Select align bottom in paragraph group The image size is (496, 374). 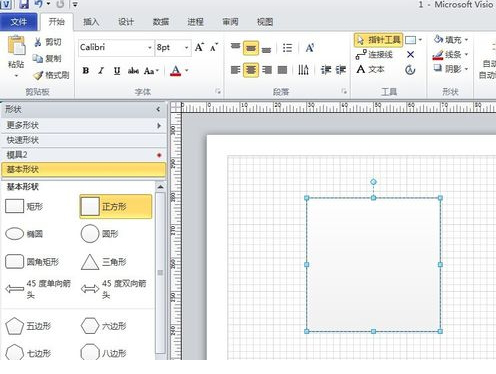click(266, 49)
